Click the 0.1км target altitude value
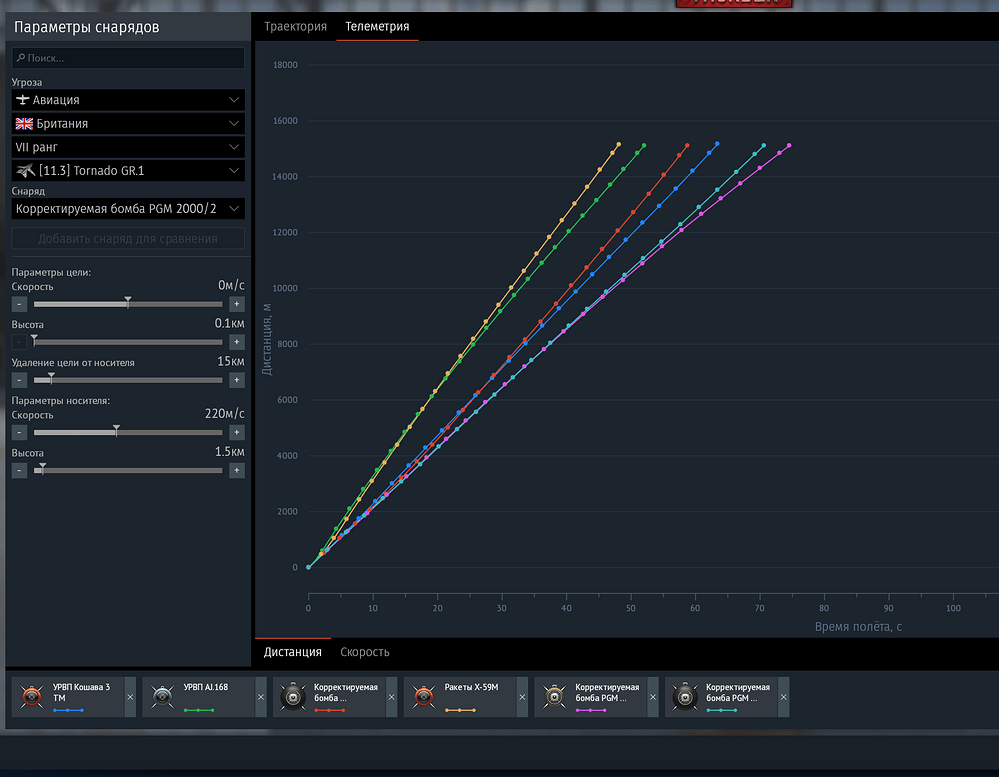Screen dimensions: 999x777 (229, 324)
